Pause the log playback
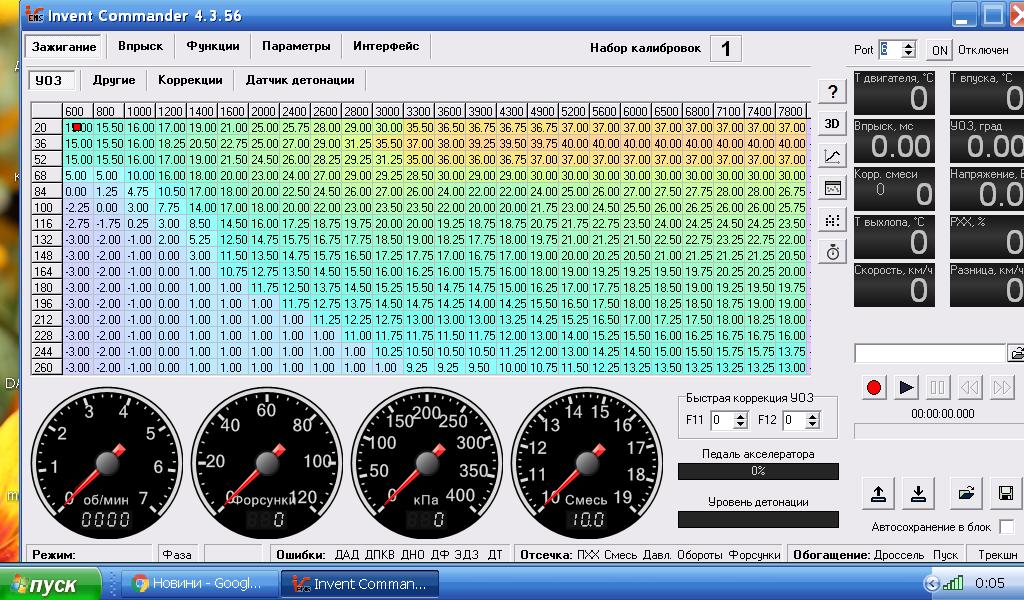 click(937, 388)
